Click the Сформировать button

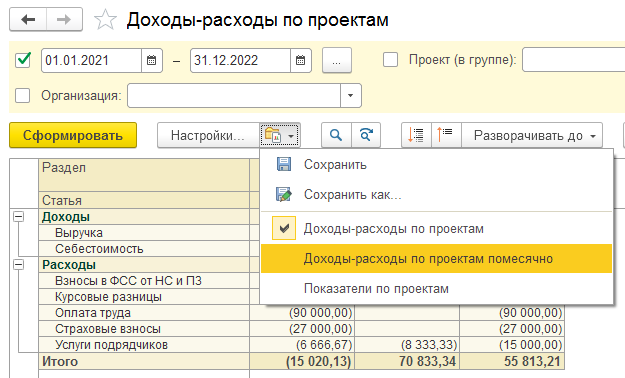click(73, 135)
